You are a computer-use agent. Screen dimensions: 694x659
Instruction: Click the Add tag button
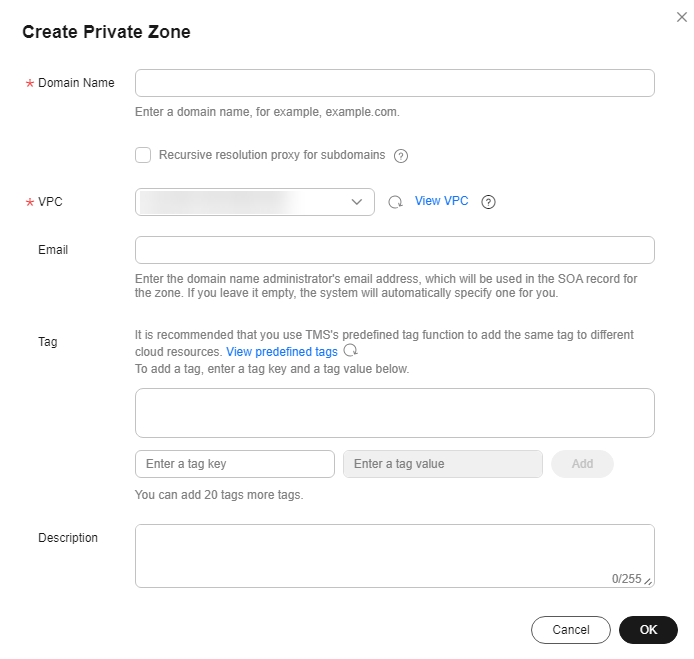582,464
